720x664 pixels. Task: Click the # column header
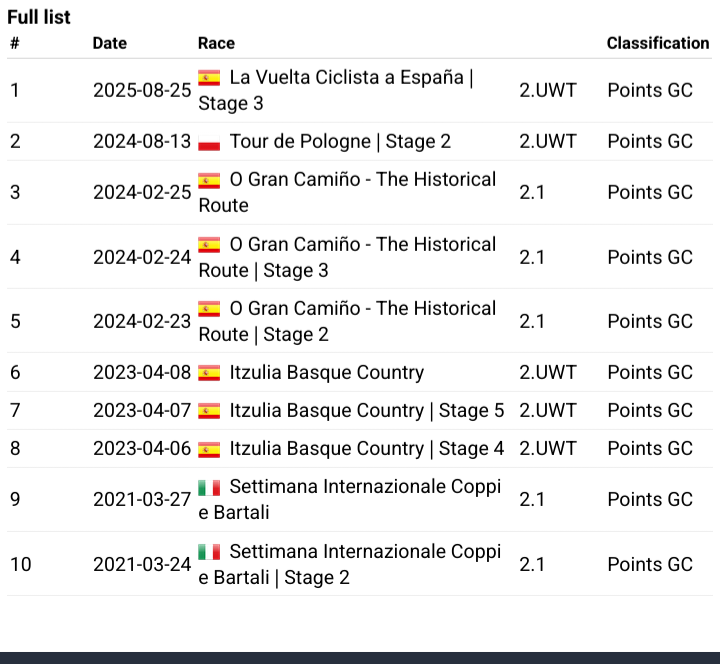15,43
